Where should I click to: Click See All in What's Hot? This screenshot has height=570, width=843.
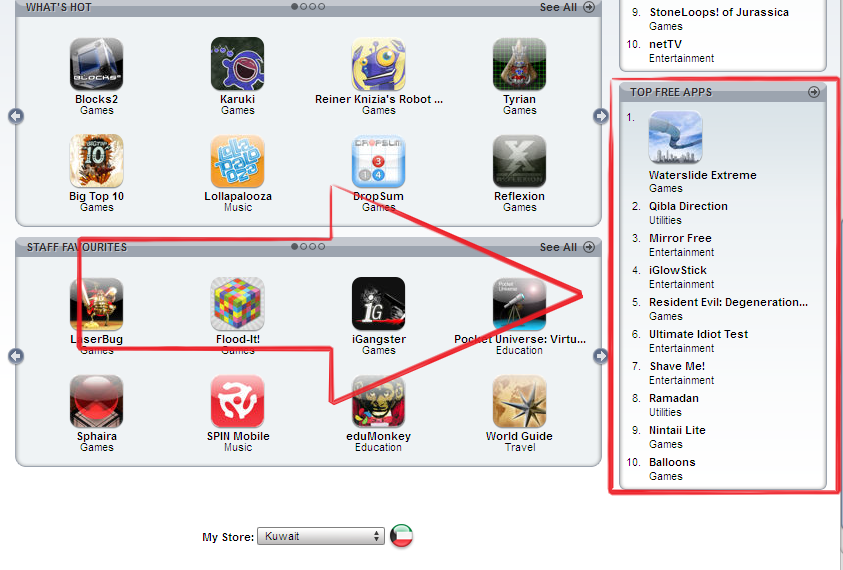558,7
